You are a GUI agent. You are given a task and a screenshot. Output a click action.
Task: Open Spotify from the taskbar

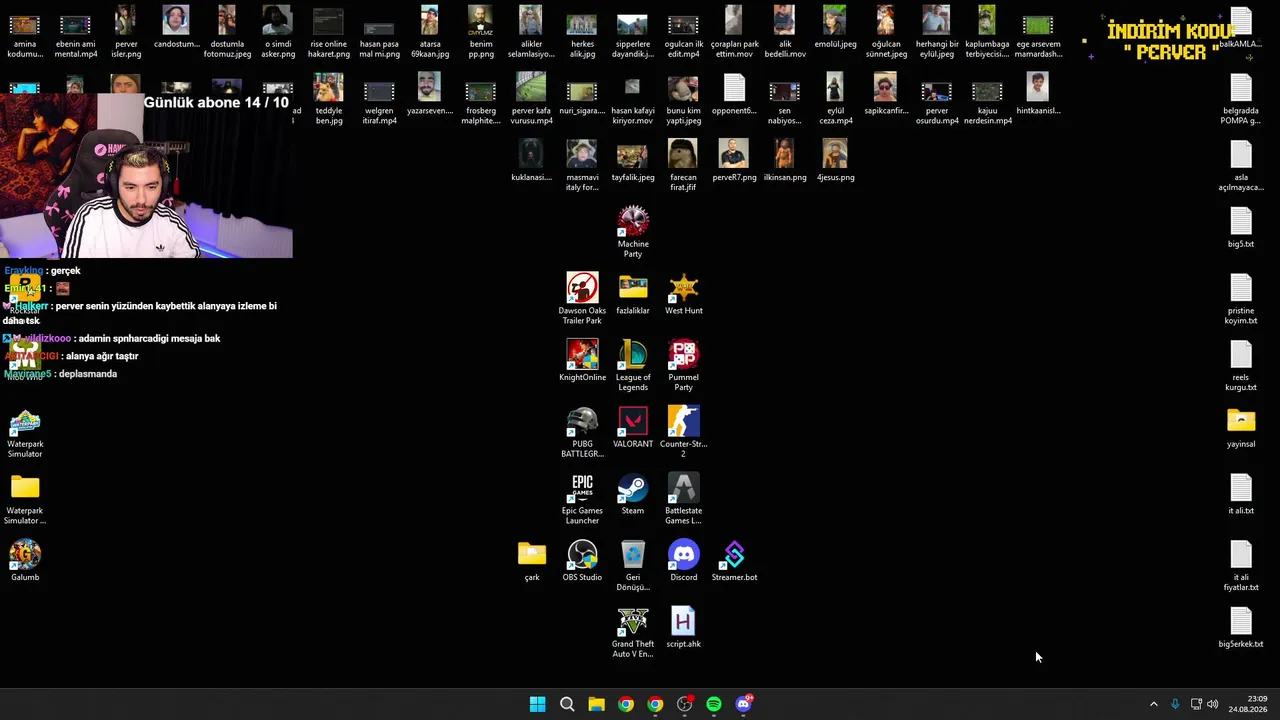[714, 704]
